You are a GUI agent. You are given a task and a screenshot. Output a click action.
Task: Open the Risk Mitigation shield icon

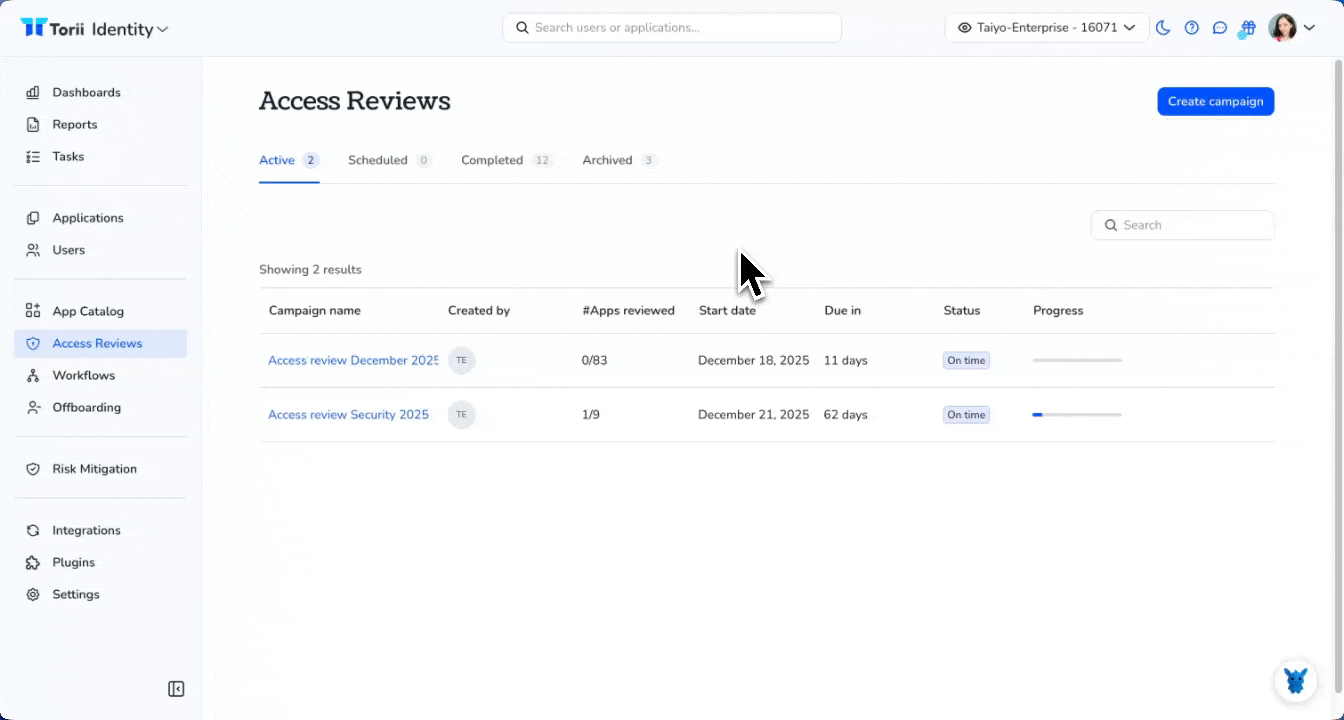tap(33, 469)
